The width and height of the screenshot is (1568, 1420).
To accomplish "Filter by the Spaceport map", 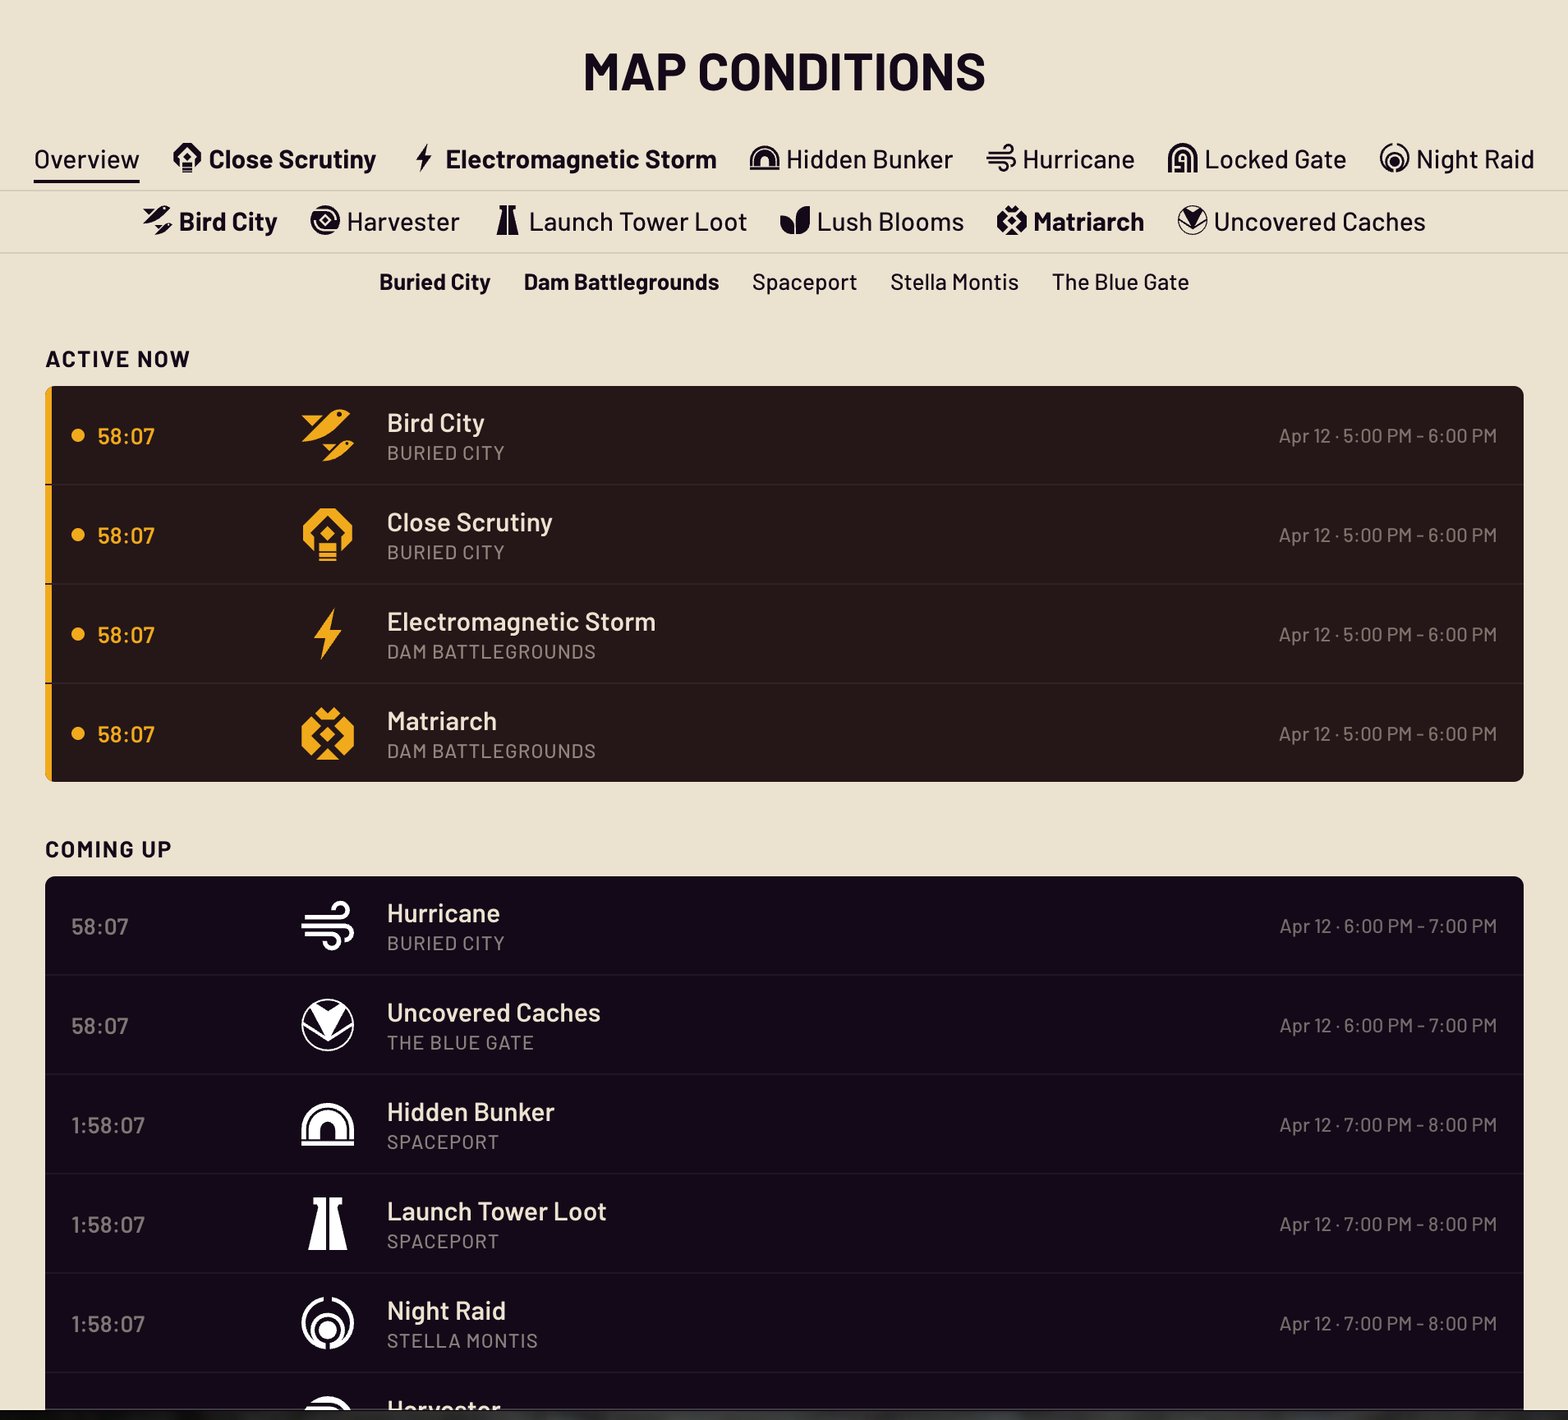I will (804, 283).
